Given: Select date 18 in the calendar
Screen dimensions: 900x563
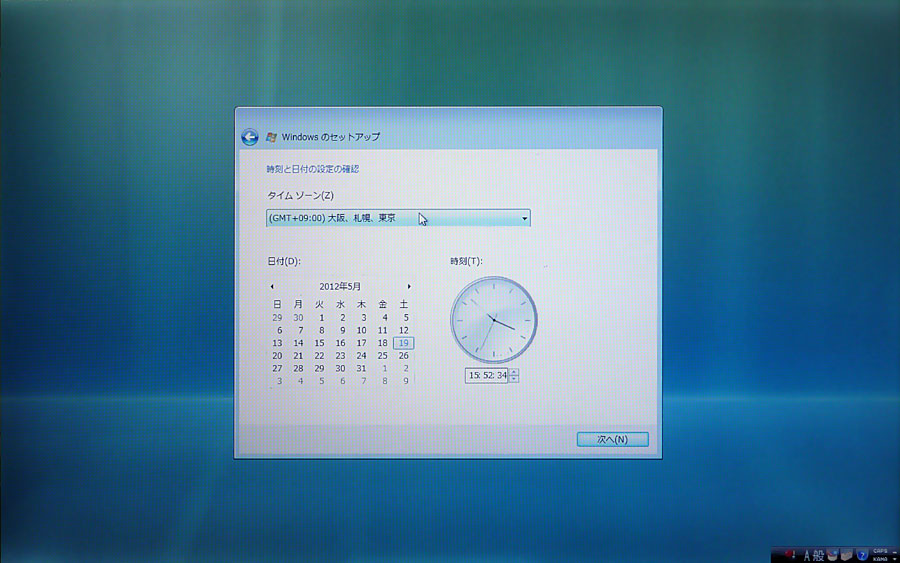Looking at the screenshot, I should [x=382, y=343].
